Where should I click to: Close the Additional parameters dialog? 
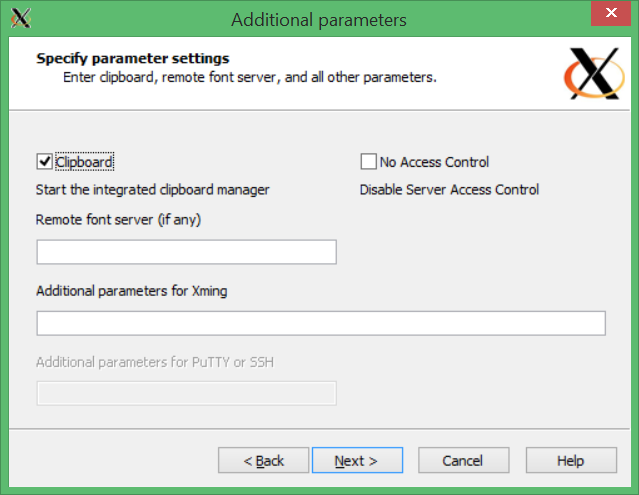click(611, 13)
